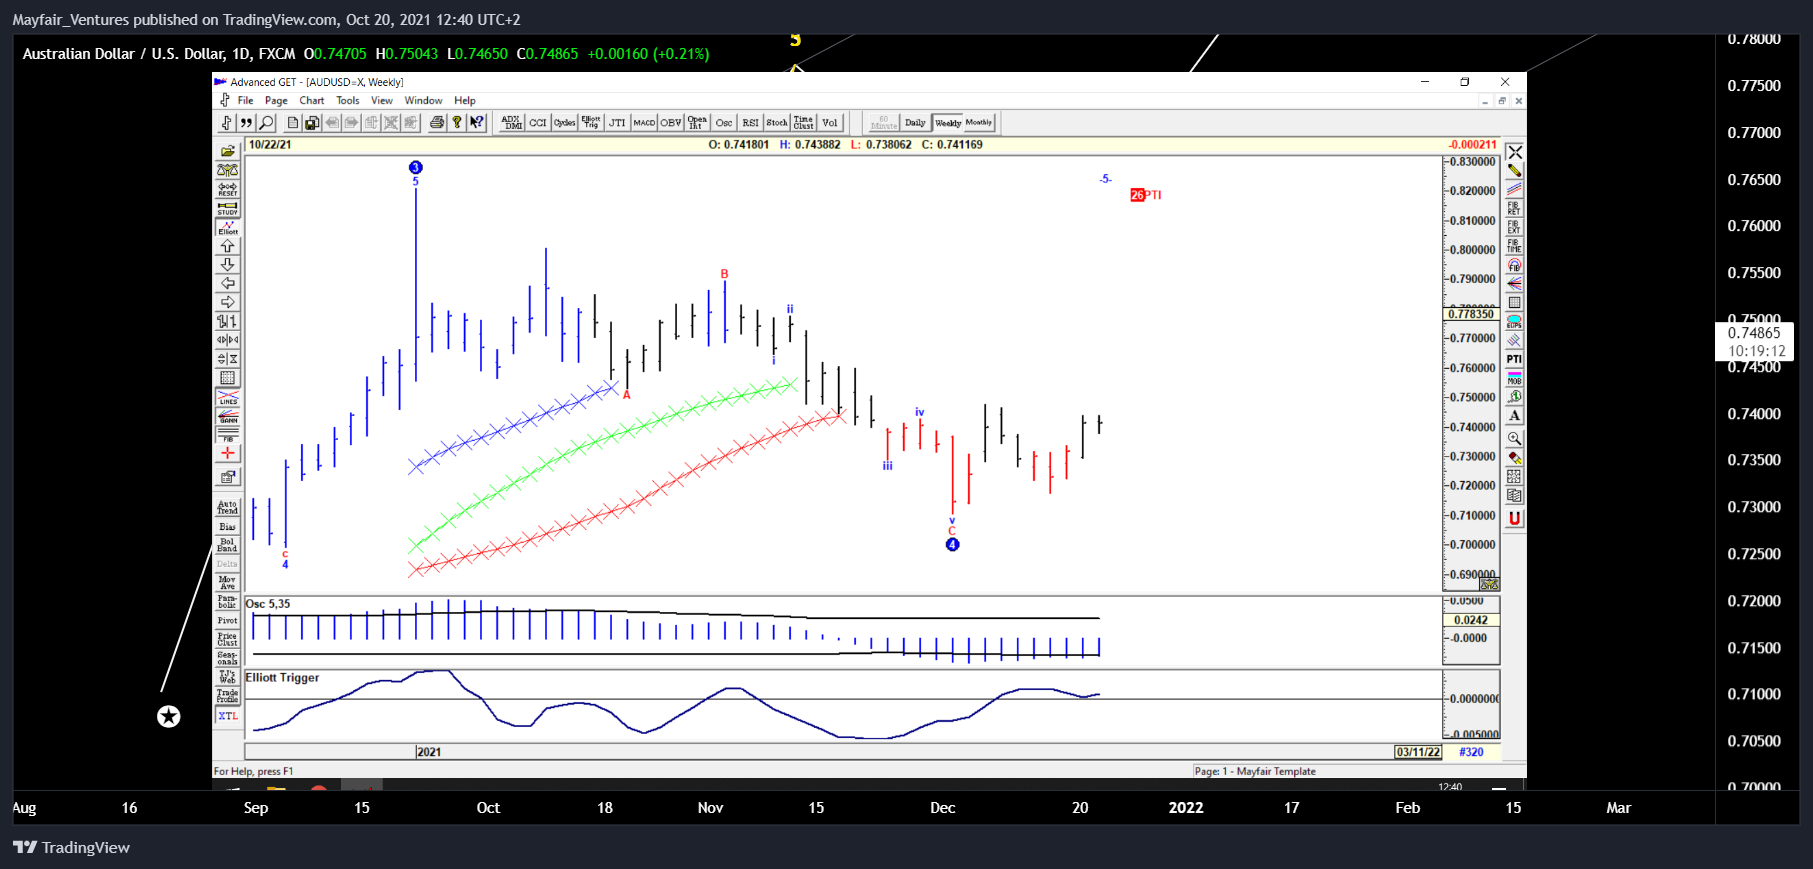The height and width of the screenshot is (869, 1813).
Task: Click the context help arrow-question icon
Action: [x=477, y=123]
